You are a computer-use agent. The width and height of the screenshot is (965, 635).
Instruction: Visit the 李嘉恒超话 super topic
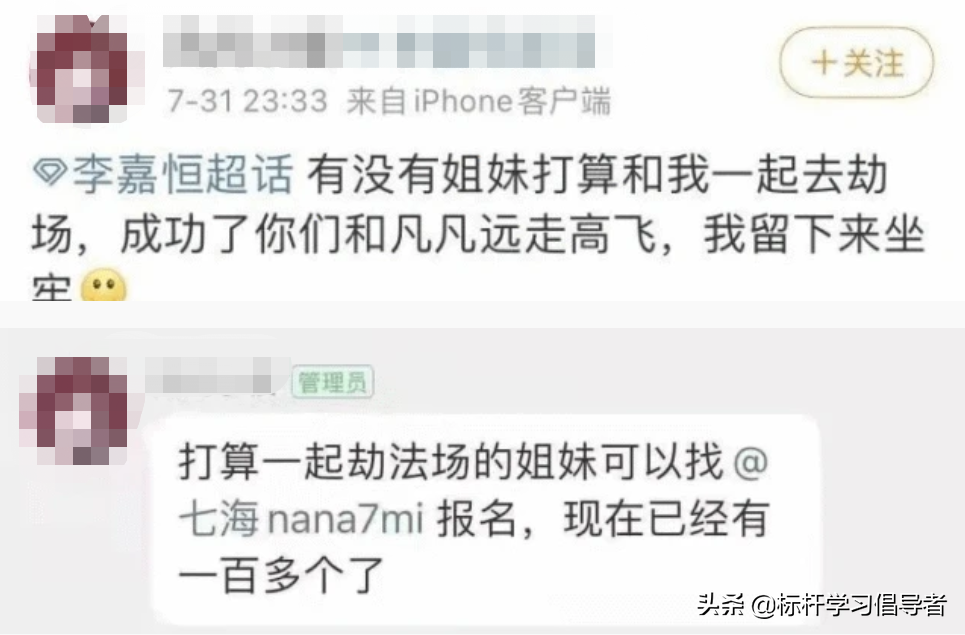pyautogui.click(x=182, y=174)
